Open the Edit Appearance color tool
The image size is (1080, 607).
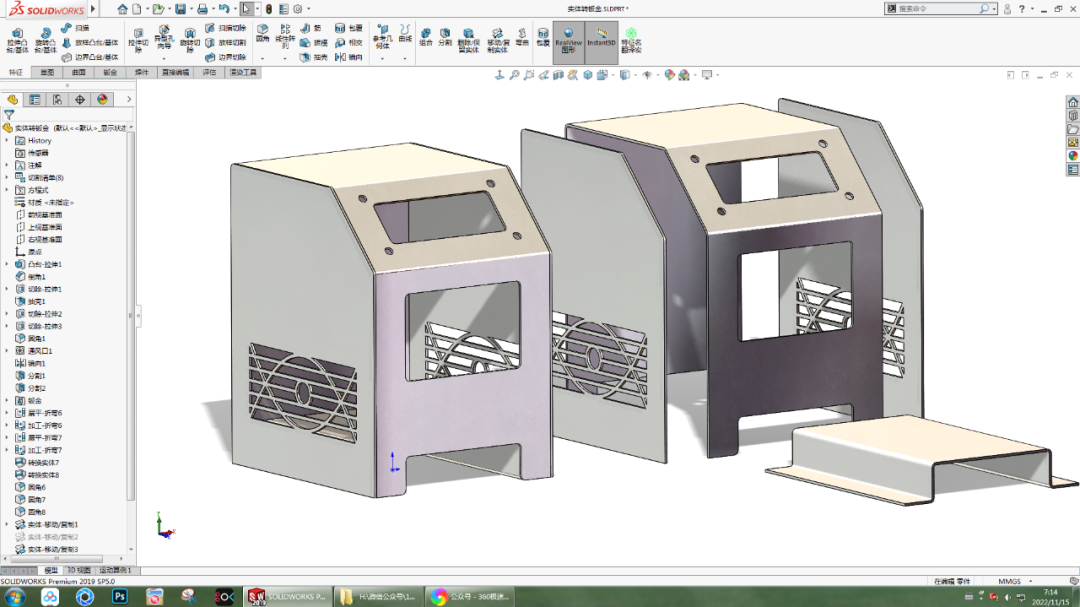pyautogui.click(x=668, y=74)
